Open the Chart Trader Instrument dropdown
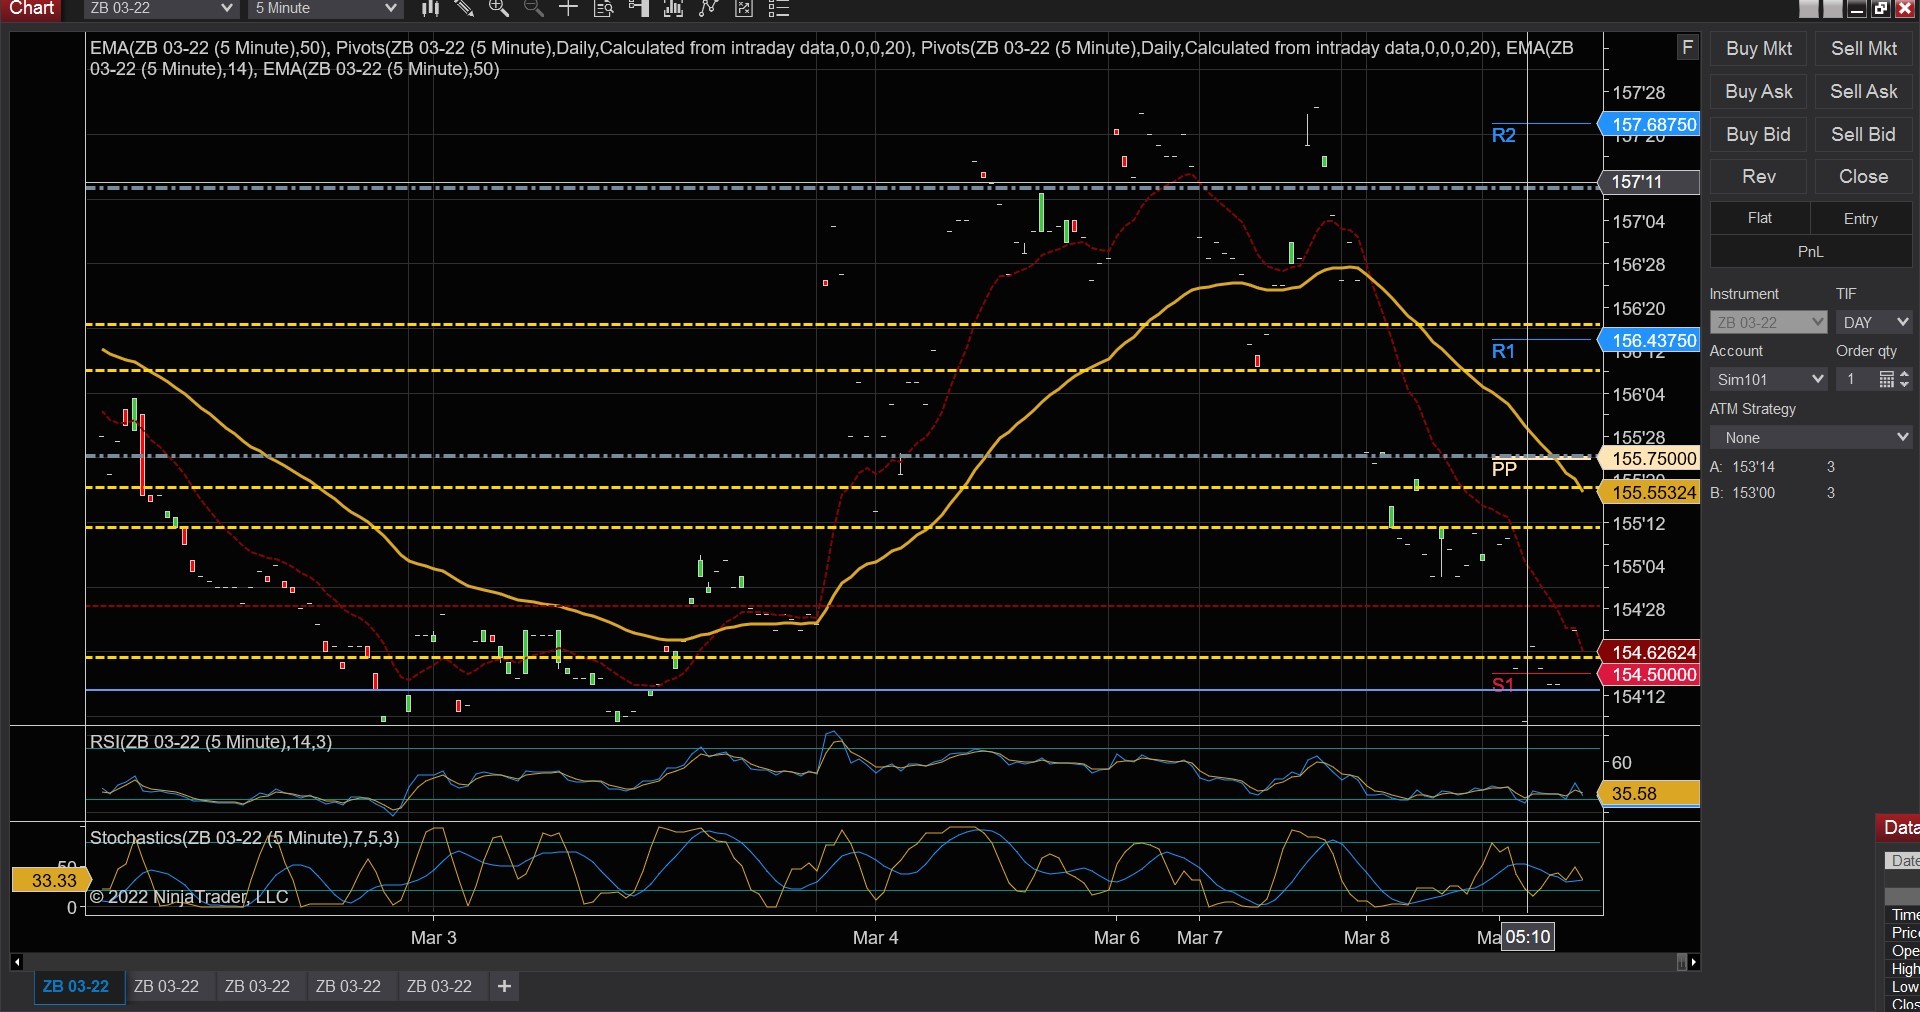Screen dimensions: 1920x1012 tap(1768, 322)
